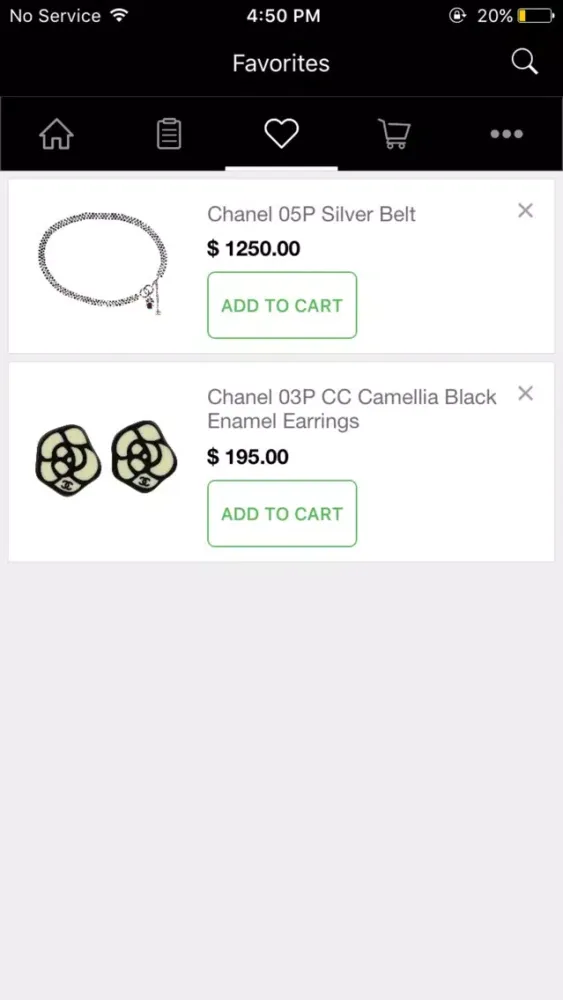The width and height of the screenshot is (563, 1000).
Task: Remove Chanel 05P Silver Belt from favorites
Action: point(525,210)
